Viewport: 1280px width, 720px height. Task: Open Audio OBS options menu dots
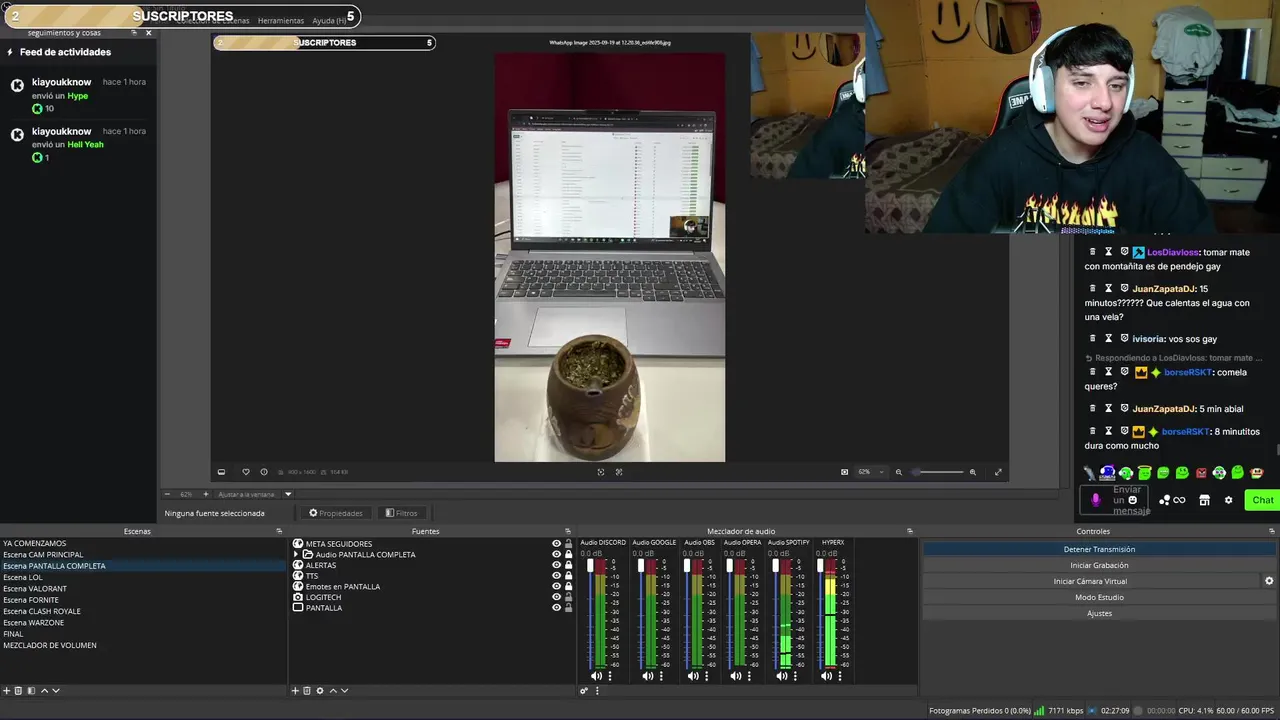coord(706,676)
